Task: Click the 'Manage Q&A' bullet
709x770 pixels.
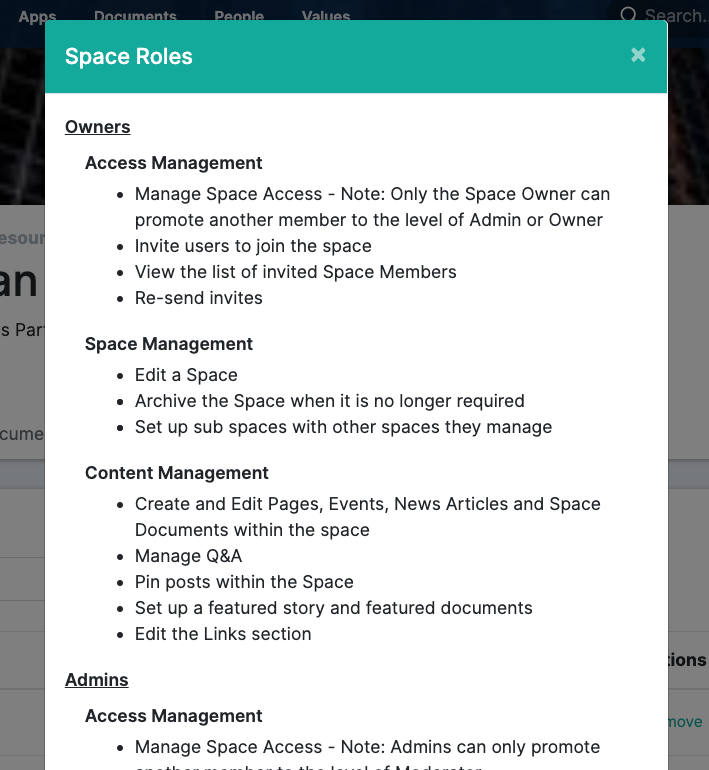Action: pos(189,556)
